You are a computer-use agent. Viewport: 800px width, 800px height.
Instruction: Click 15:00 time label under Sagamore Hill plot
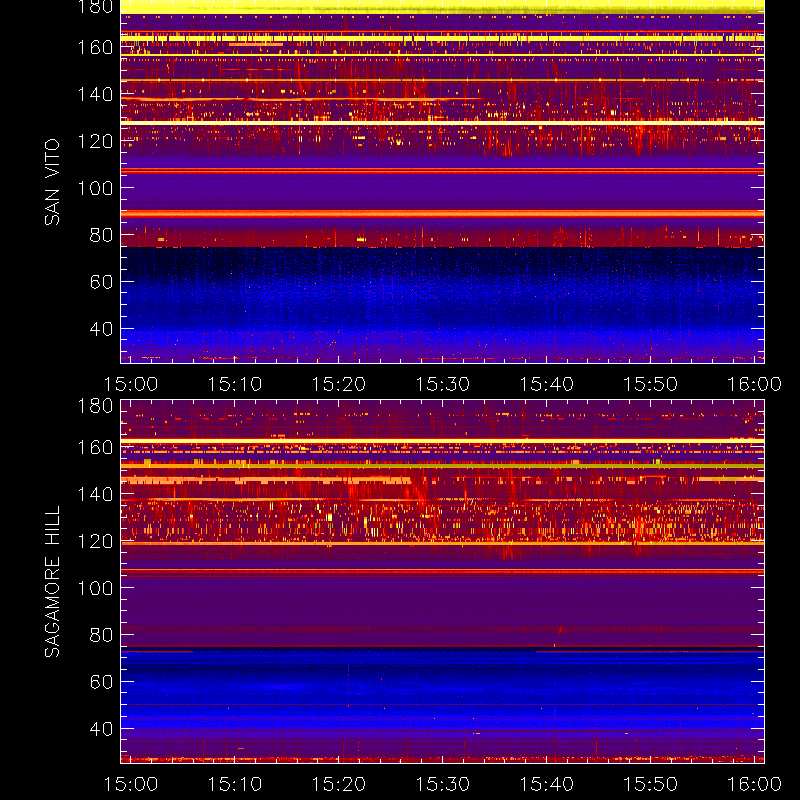131,784
